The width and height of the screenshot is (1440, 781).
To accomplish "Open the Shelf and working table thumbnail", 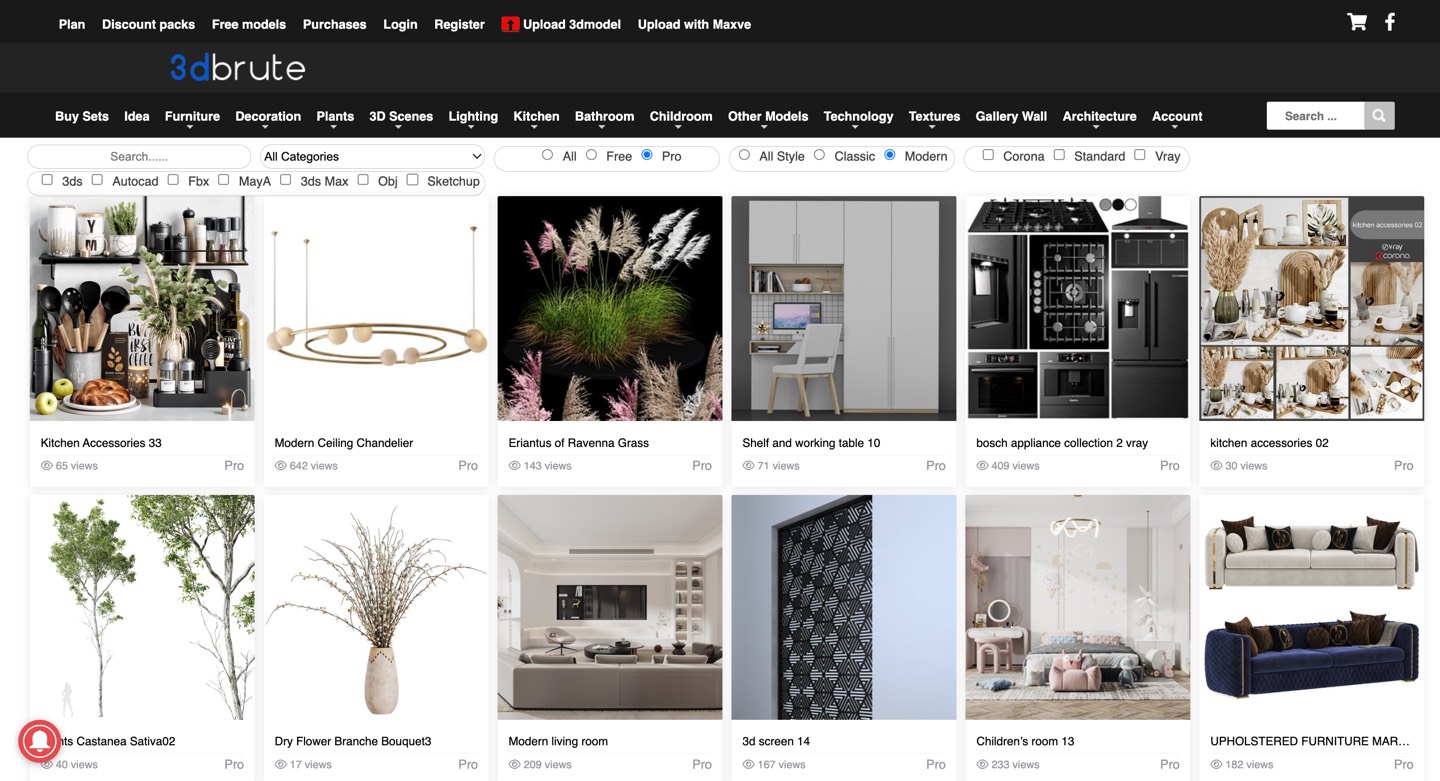I will point(843,308).
